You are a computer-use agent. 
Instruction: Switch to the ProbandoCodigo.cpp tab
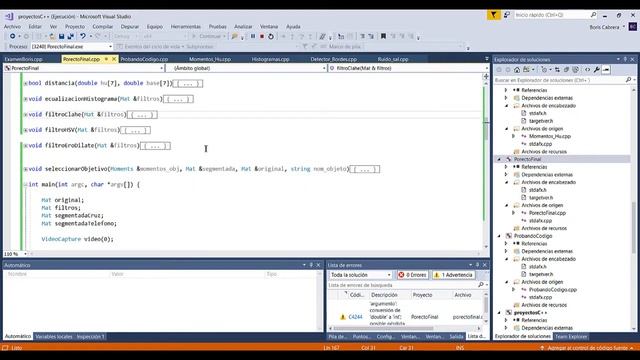(x=144, y=59)
